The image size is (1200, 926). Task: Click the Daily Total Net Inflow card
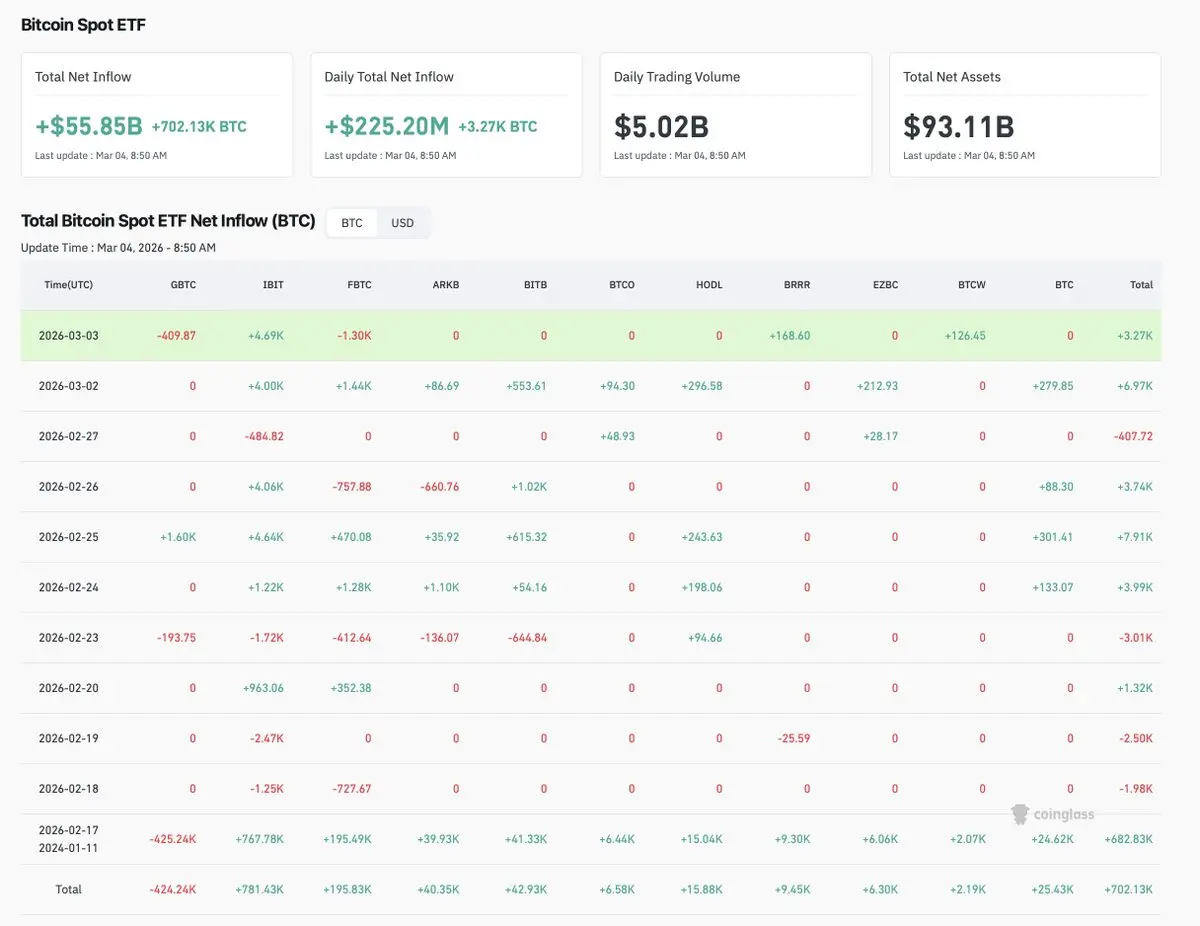(x=446, y=115)
